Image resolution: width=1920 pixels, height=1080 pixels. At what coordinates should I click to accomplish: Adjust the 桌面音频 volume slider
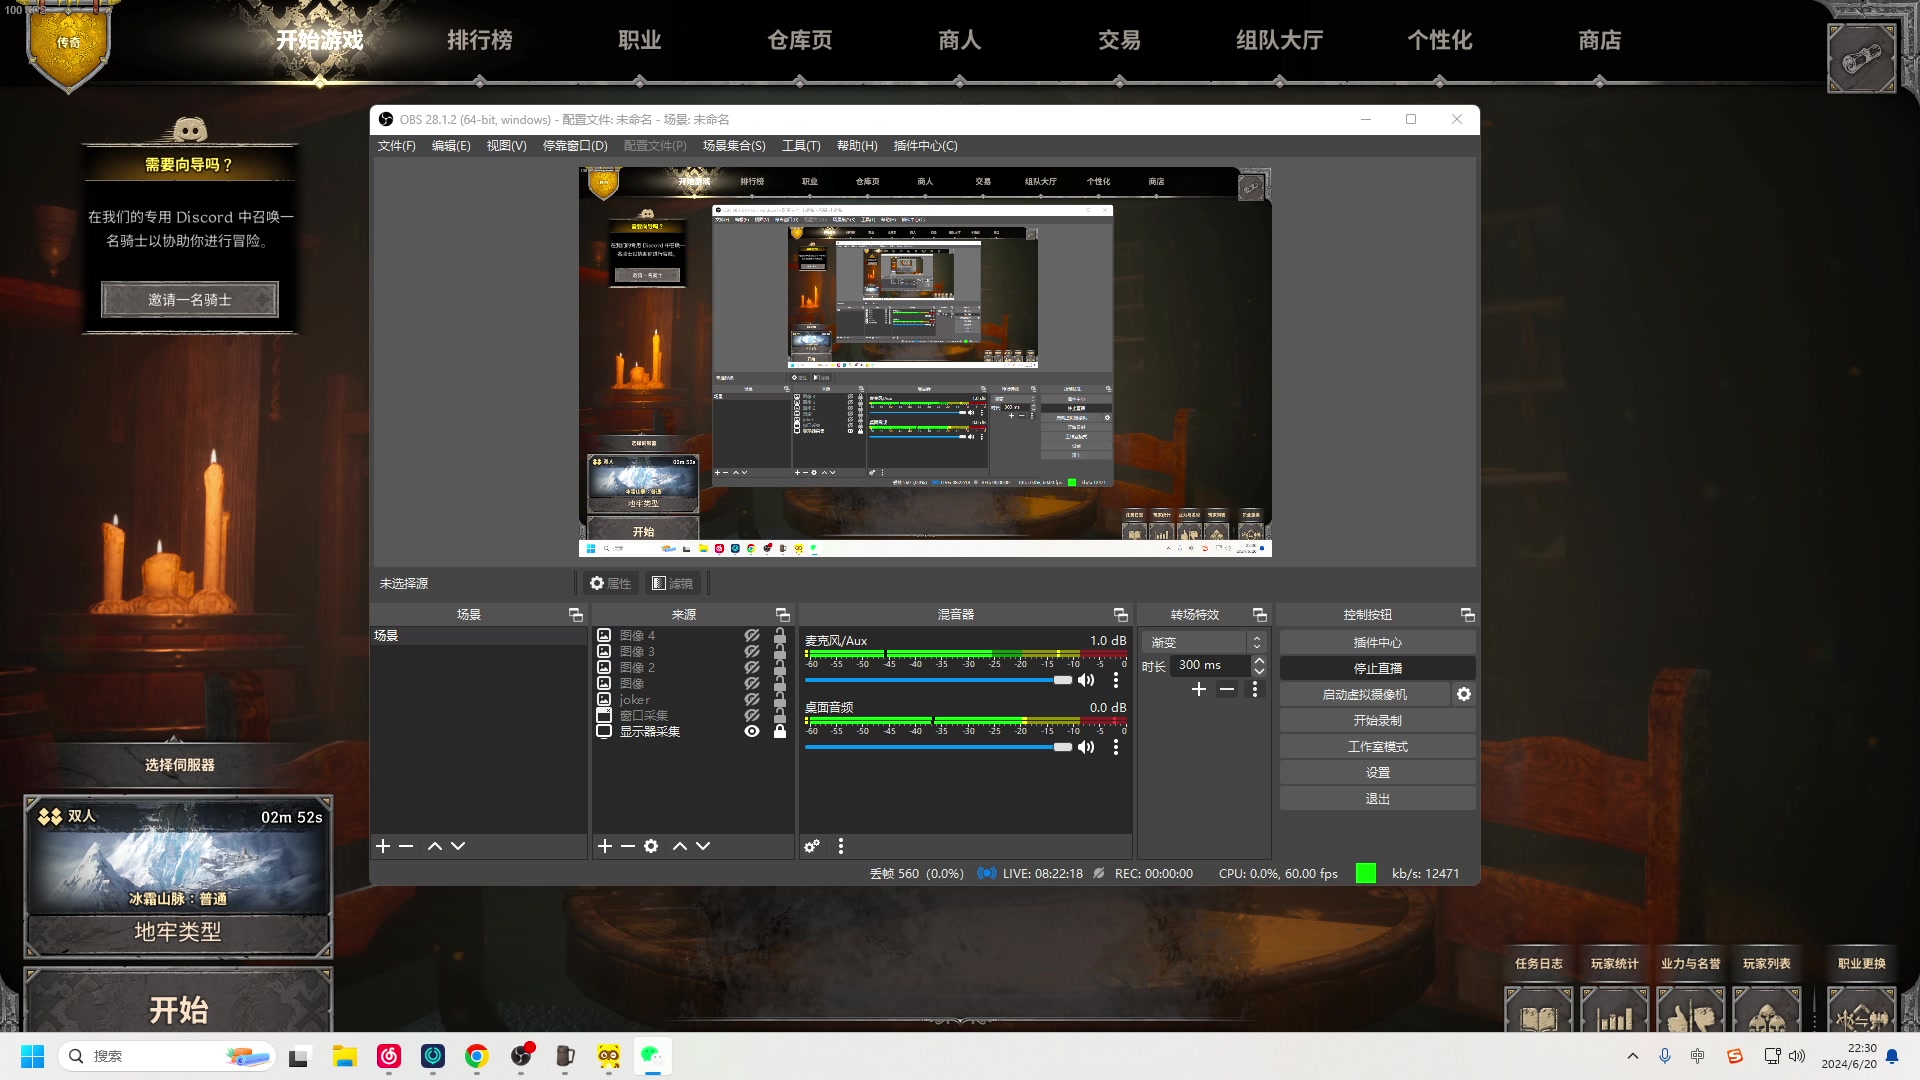pos(938,747)
